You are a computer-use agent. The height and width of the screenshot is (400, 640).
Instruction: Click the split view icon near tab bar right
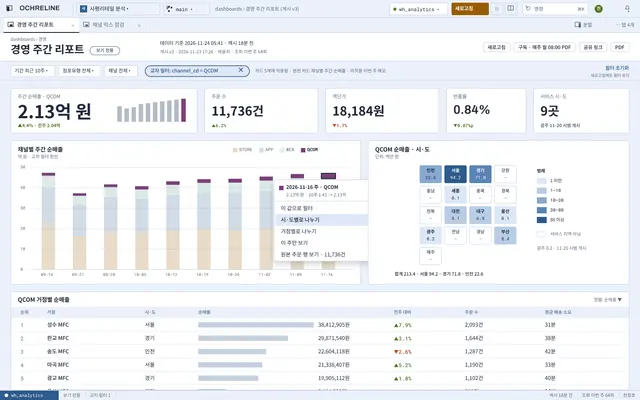(x=577, y=24)
